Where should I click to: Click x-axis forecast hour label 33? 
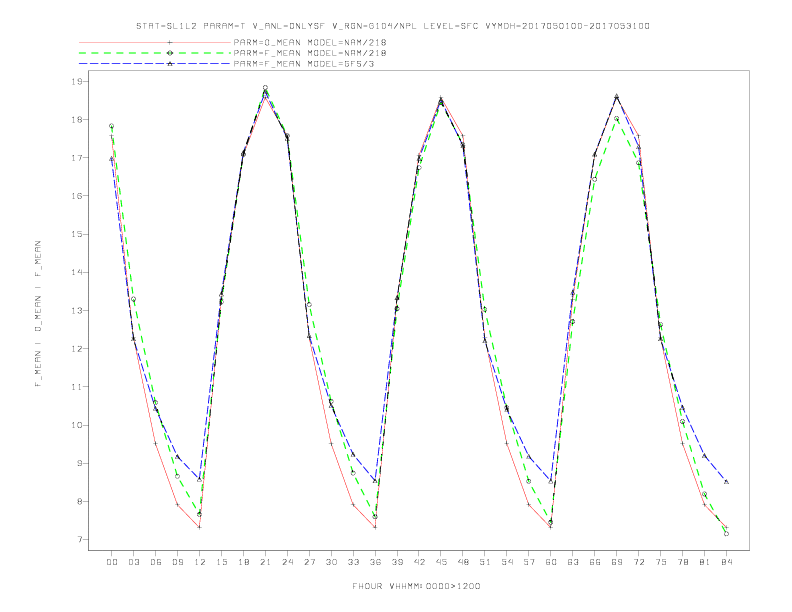353,562
